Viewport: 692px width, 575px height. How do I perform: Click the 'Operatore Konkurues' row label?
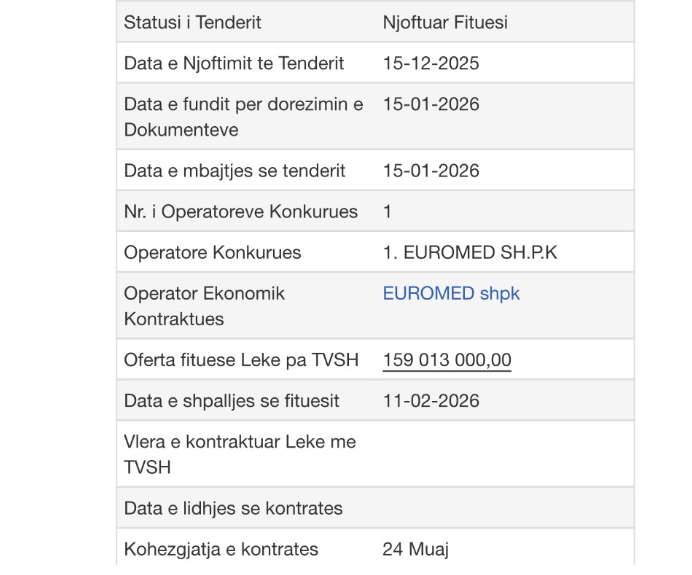click(212, 252)
